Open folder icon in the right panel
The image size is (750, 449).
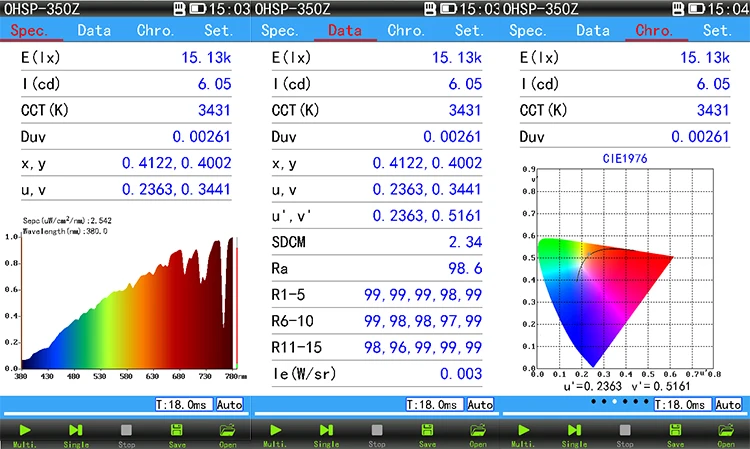coord(727,430)
